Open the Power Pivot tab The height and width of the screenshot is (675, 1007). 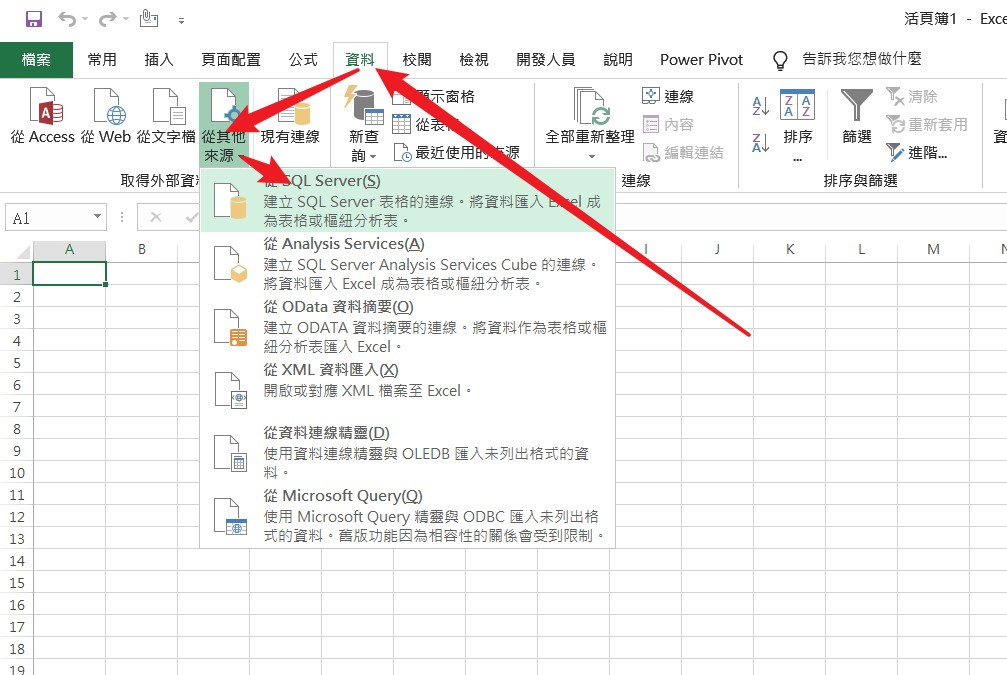click(x=701, y=60)
